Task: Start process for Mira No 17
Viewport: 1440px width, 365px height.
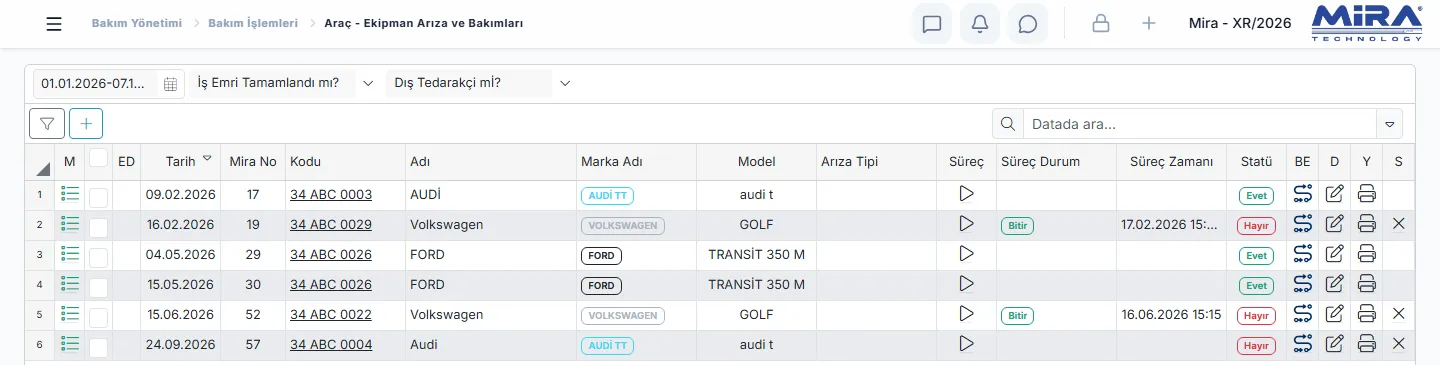Action: (x=966, y=194)
